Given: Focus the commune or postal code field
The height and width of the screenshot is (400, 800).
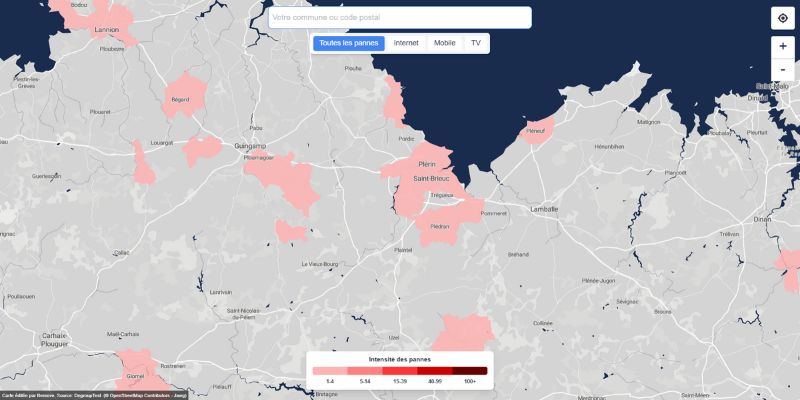Looking at the screenshot, I should (399, 17).
